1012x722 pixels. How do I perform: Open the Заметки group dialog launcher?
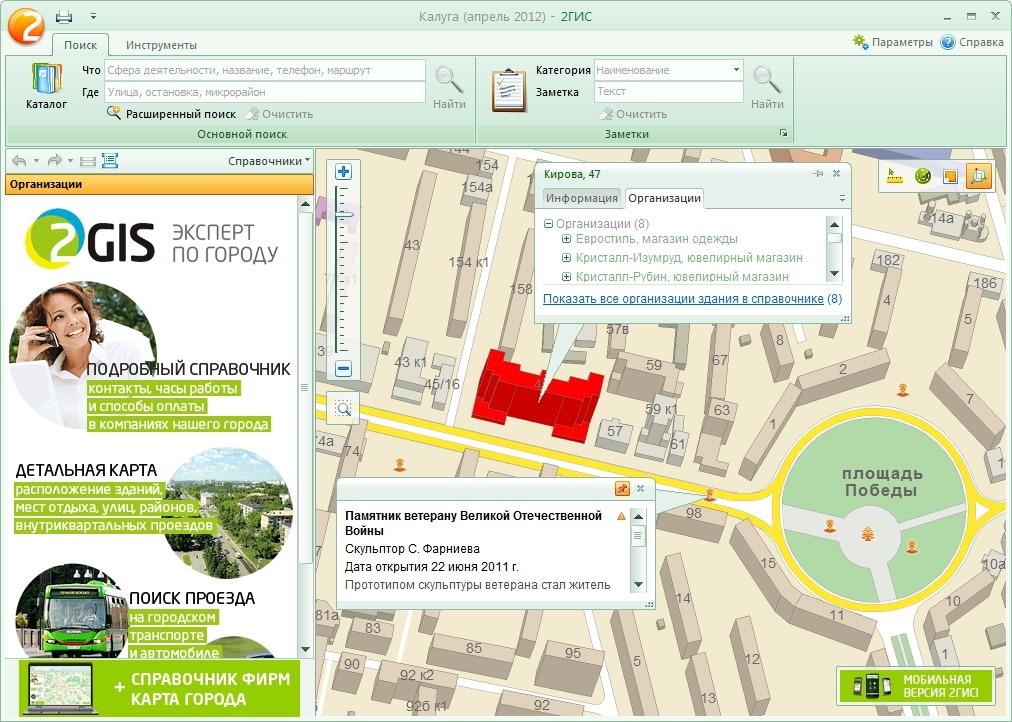click(784, 133)
